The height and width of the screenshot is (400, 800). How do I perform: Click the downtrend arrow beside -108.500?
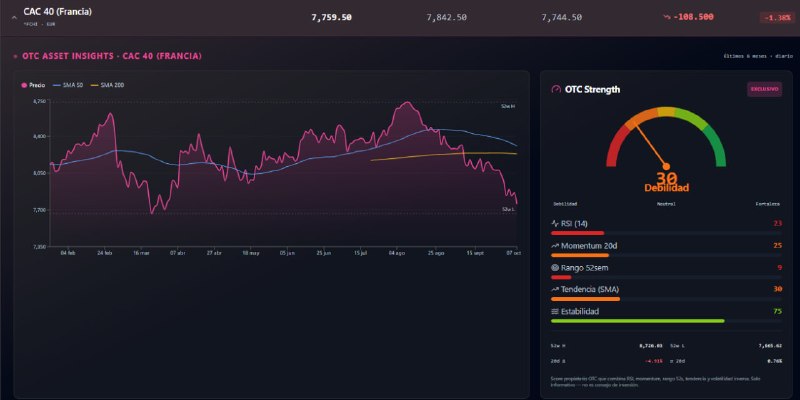[666, 17]
